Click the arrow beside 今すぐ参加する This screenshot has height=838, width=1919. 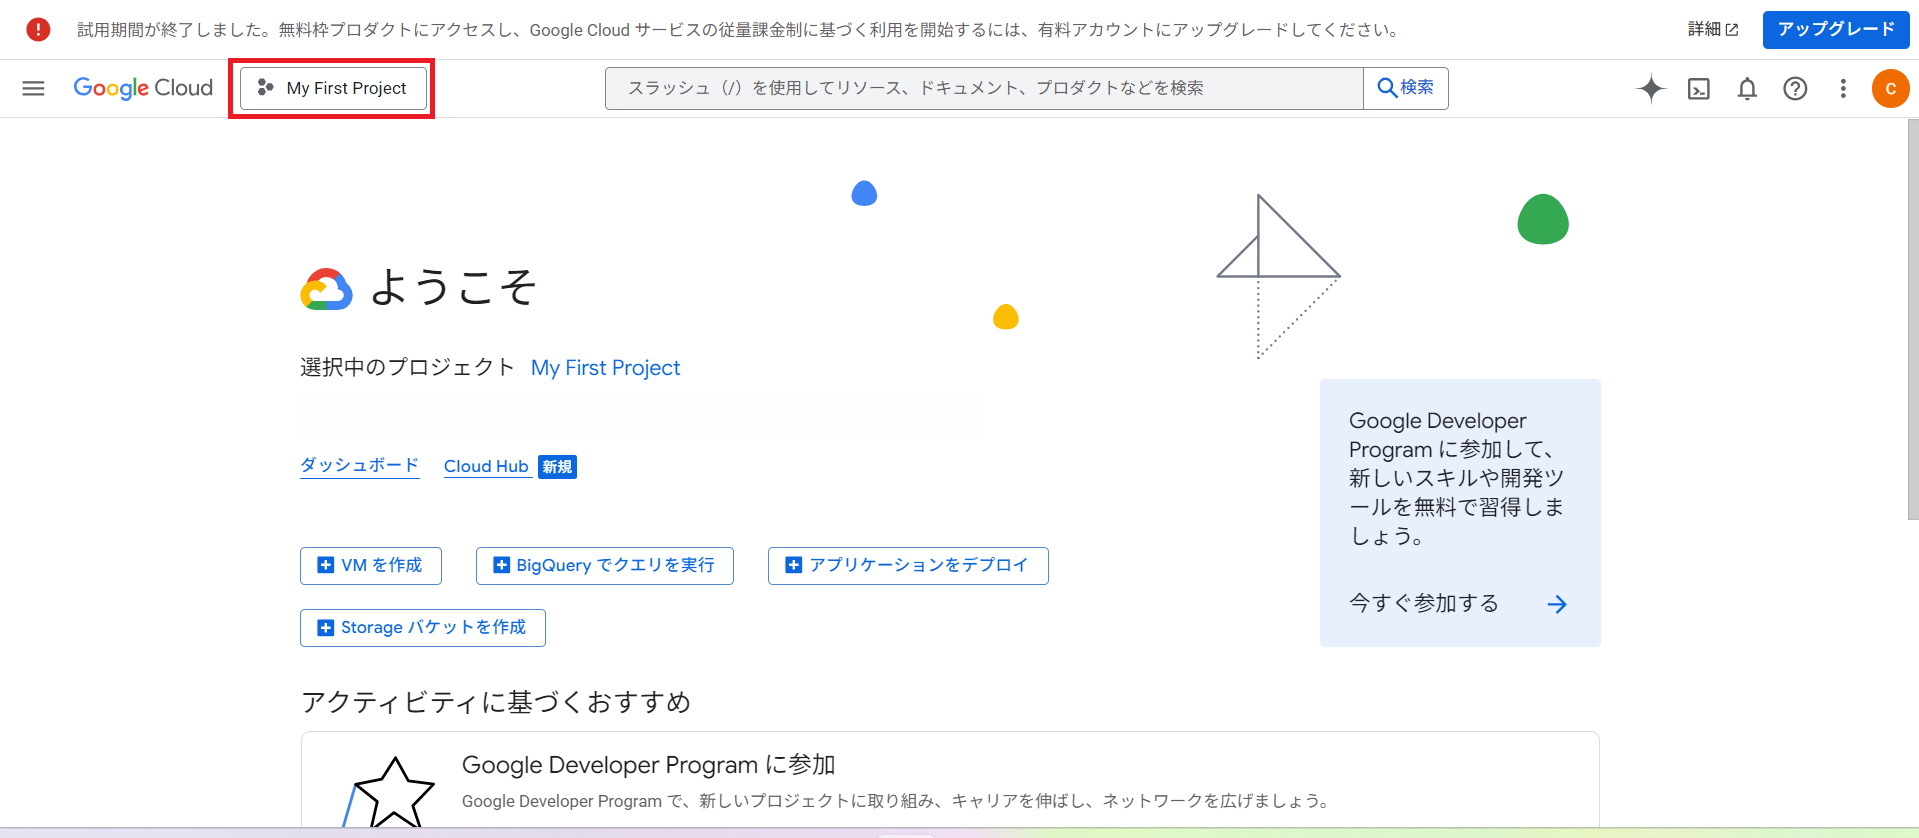pos(1557,604)
